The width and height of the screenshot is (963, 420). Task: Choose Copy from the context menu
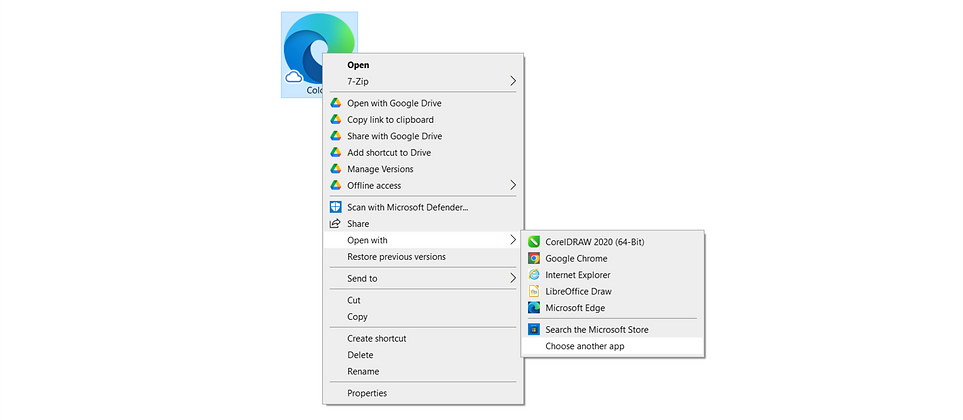[423, 317]
